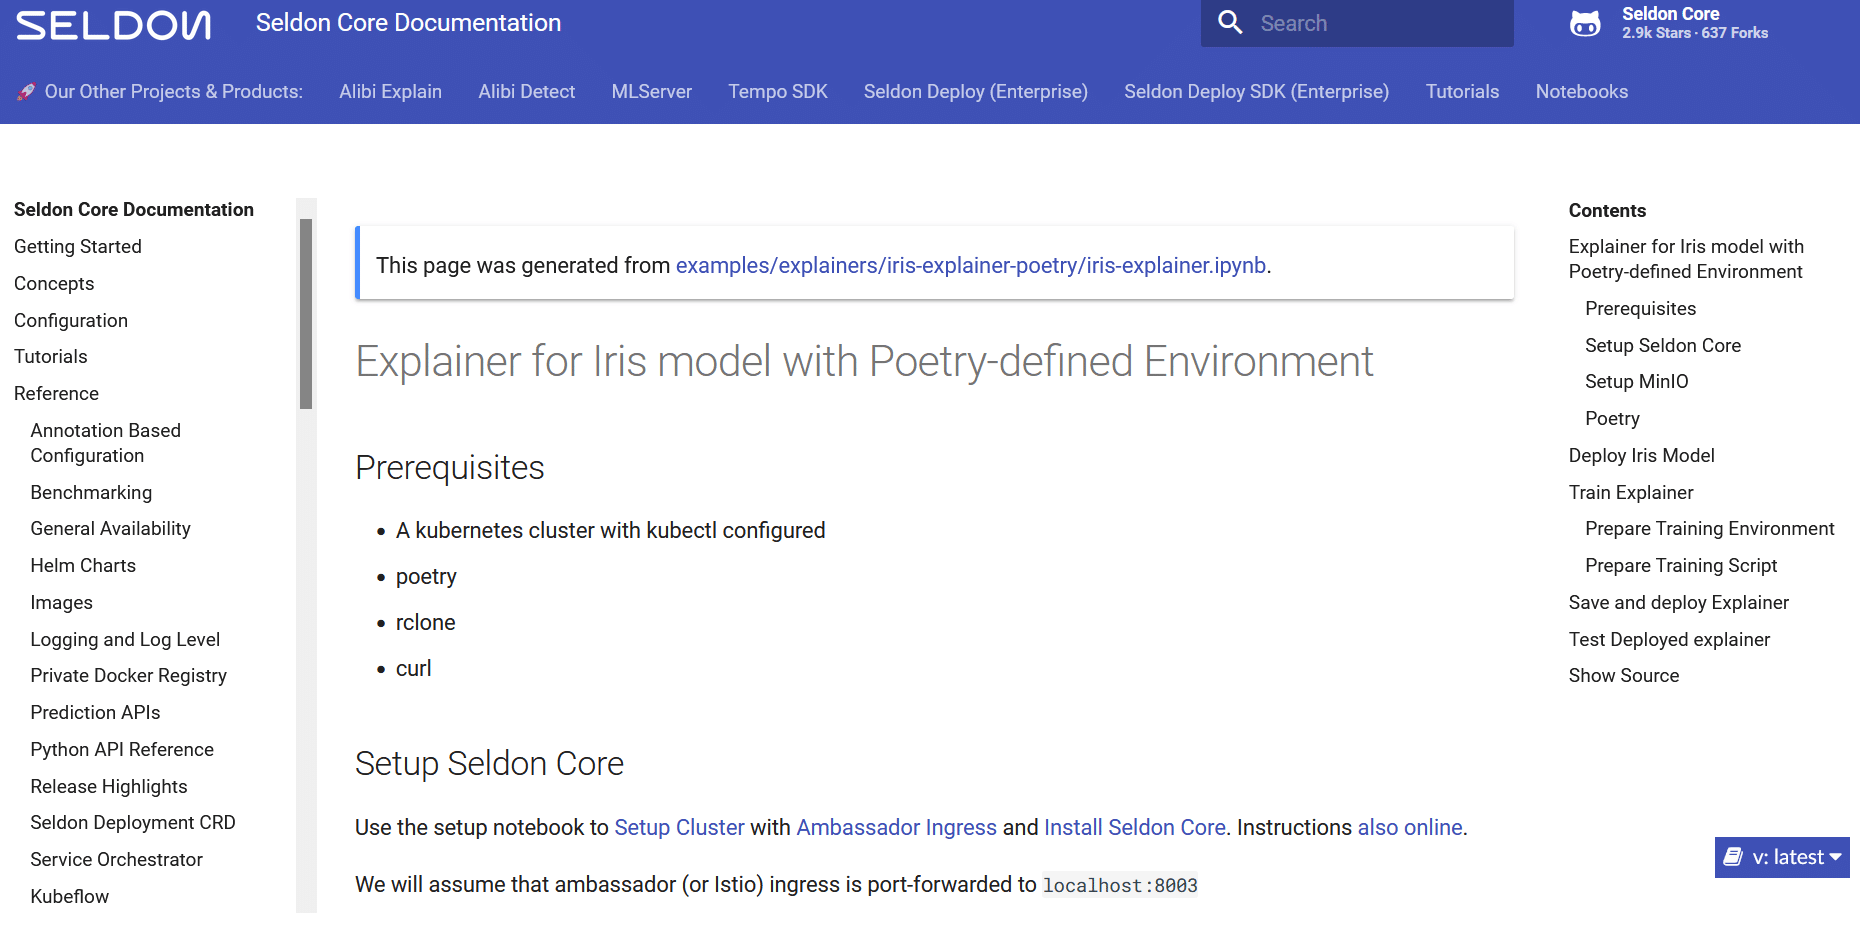Jump to Deploy Iris Model in Contents
Viewport: 1860px width, 934px height.
coord(1641,456)
